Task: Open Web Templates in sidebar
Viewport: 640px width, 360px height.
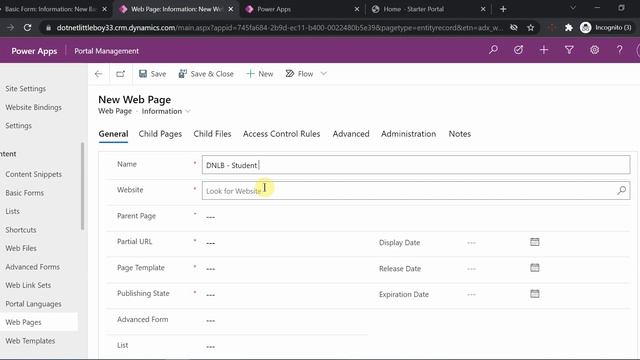Action: pos(30,341)
